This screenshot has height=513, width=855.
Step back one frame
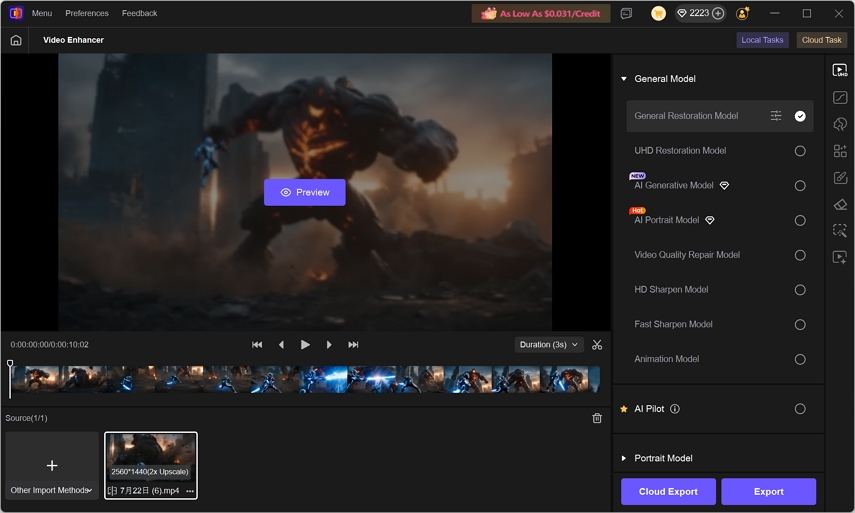coord(281,345)
